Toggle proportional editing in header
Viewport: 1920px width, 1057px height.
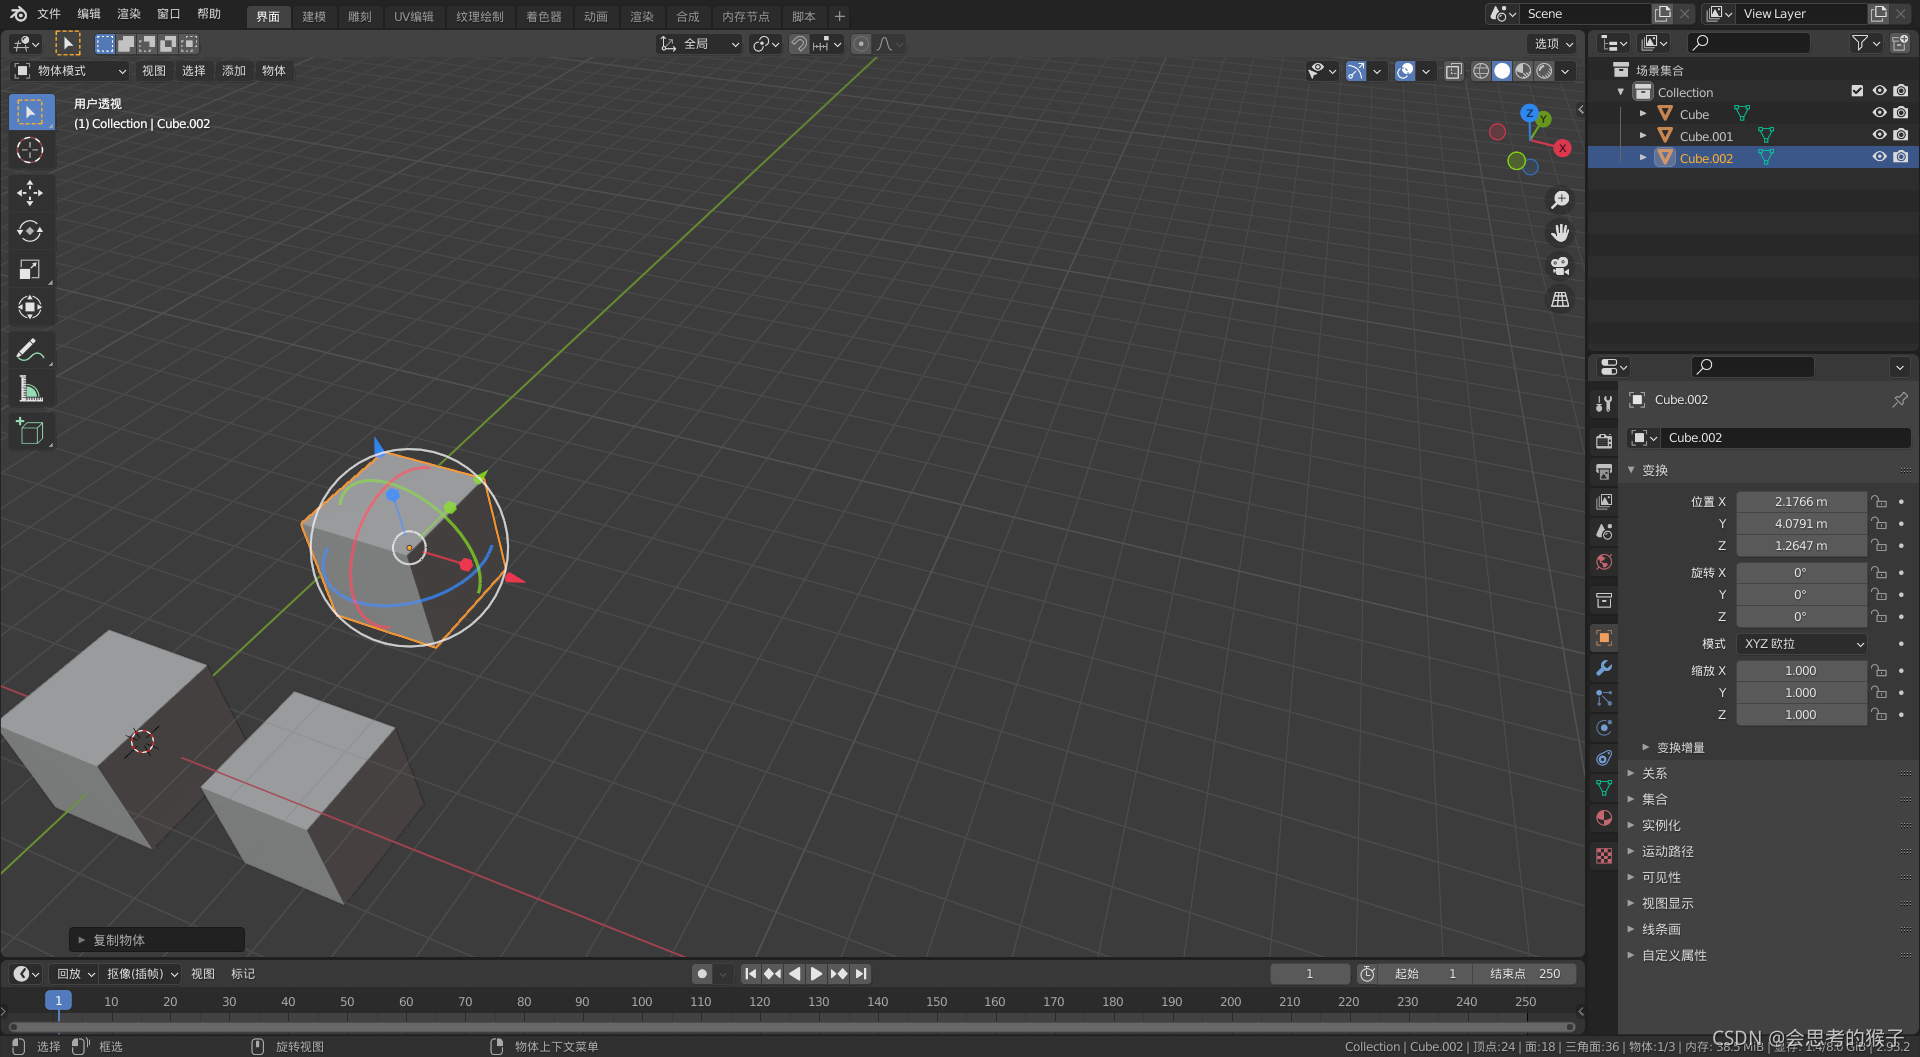[x=861, y=44]
